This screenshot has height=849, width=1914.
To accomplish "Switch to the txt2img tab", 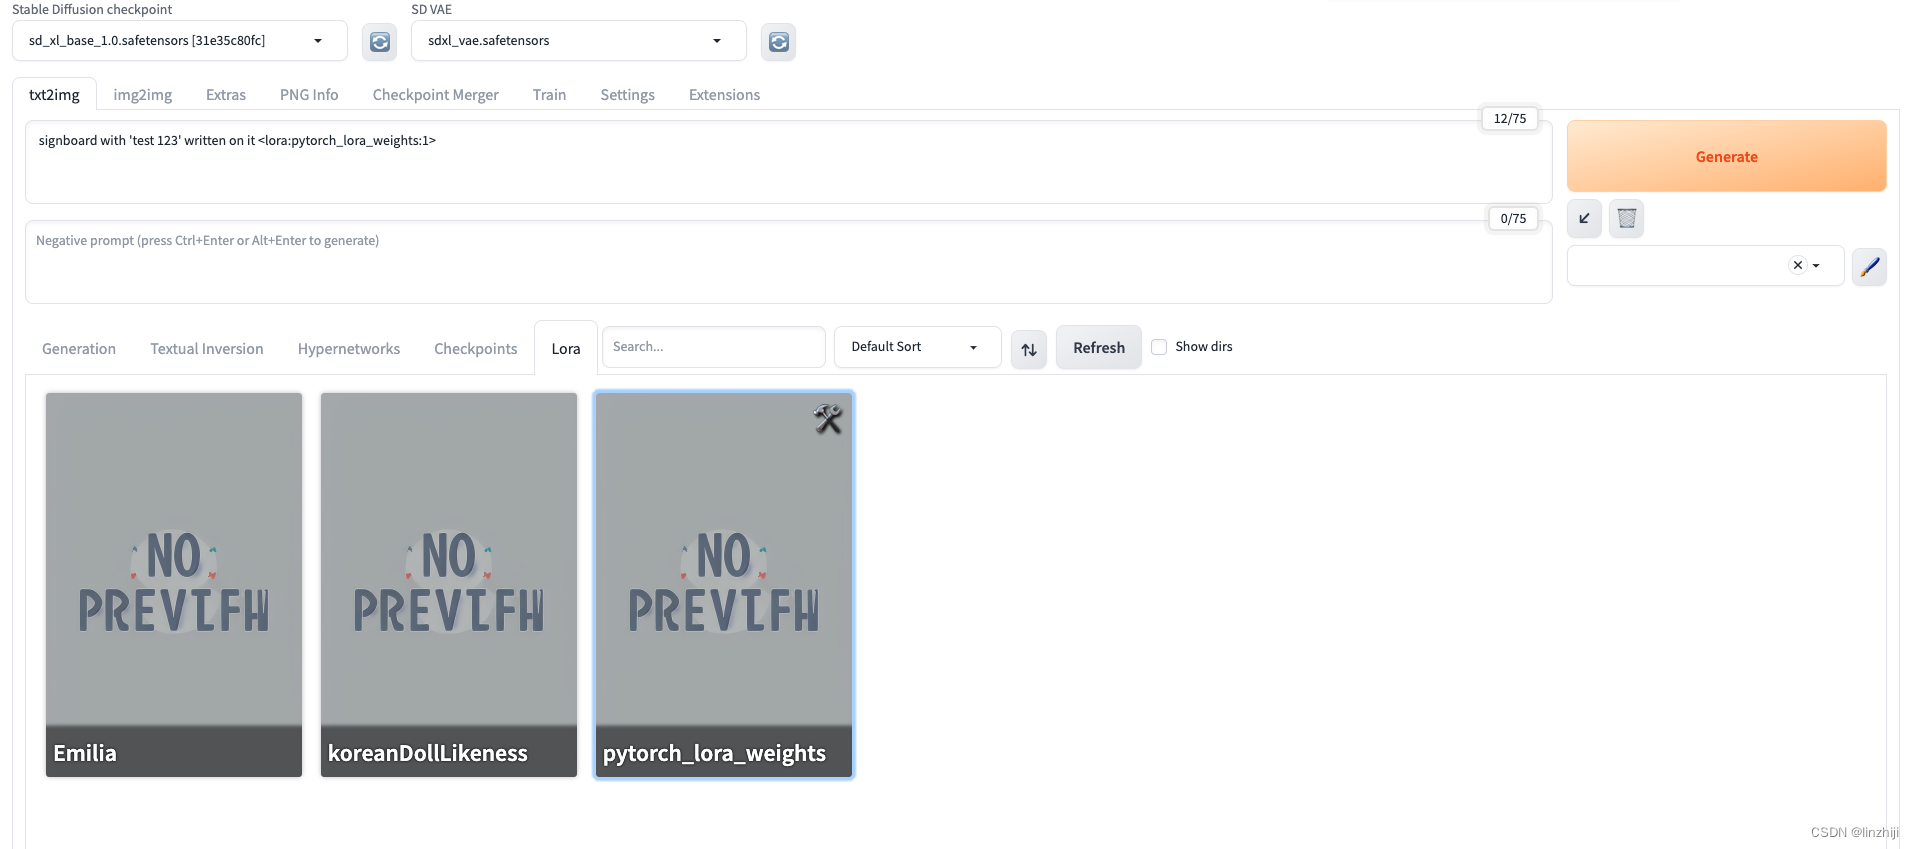I will pos(54,95).
